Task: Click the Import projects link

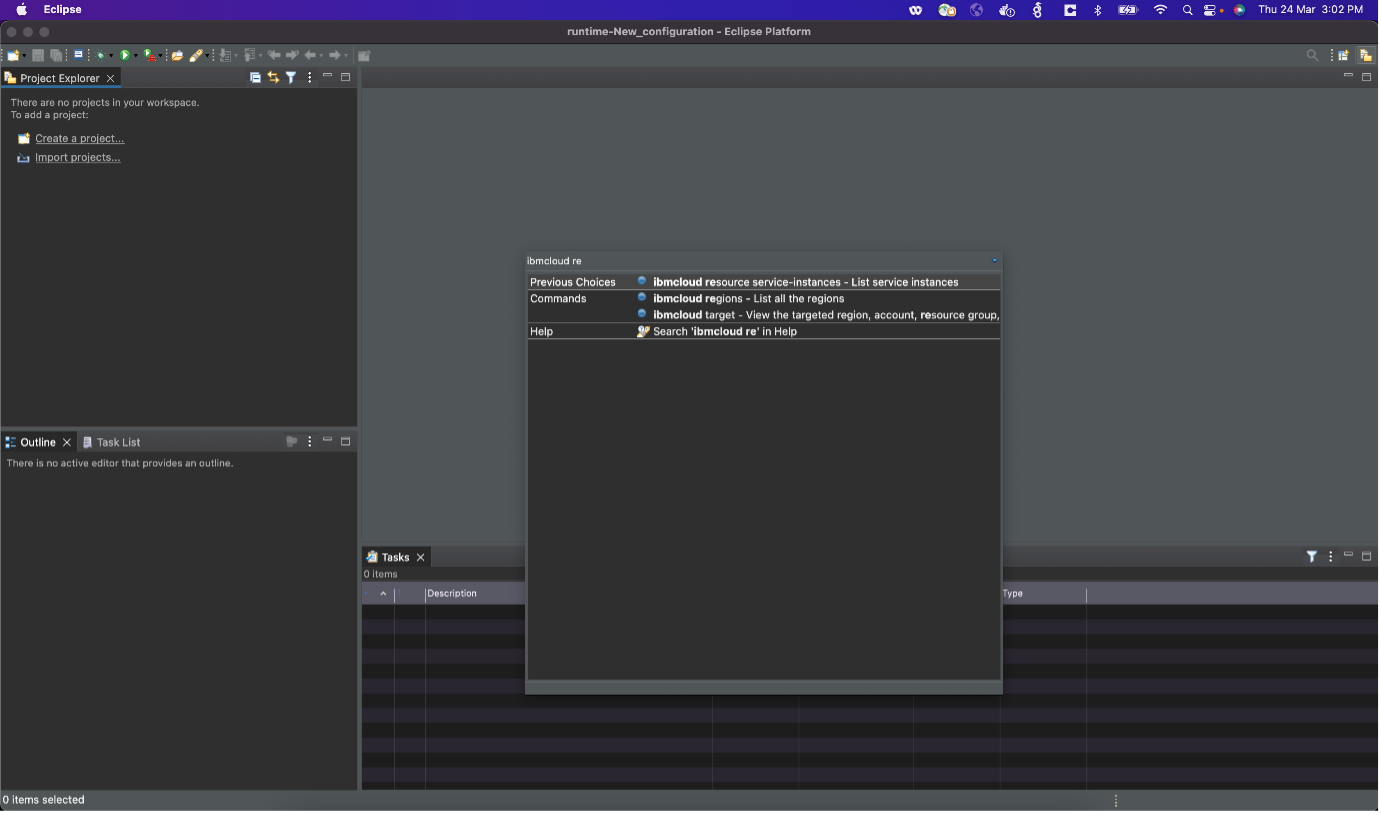Action: (77, 158)
